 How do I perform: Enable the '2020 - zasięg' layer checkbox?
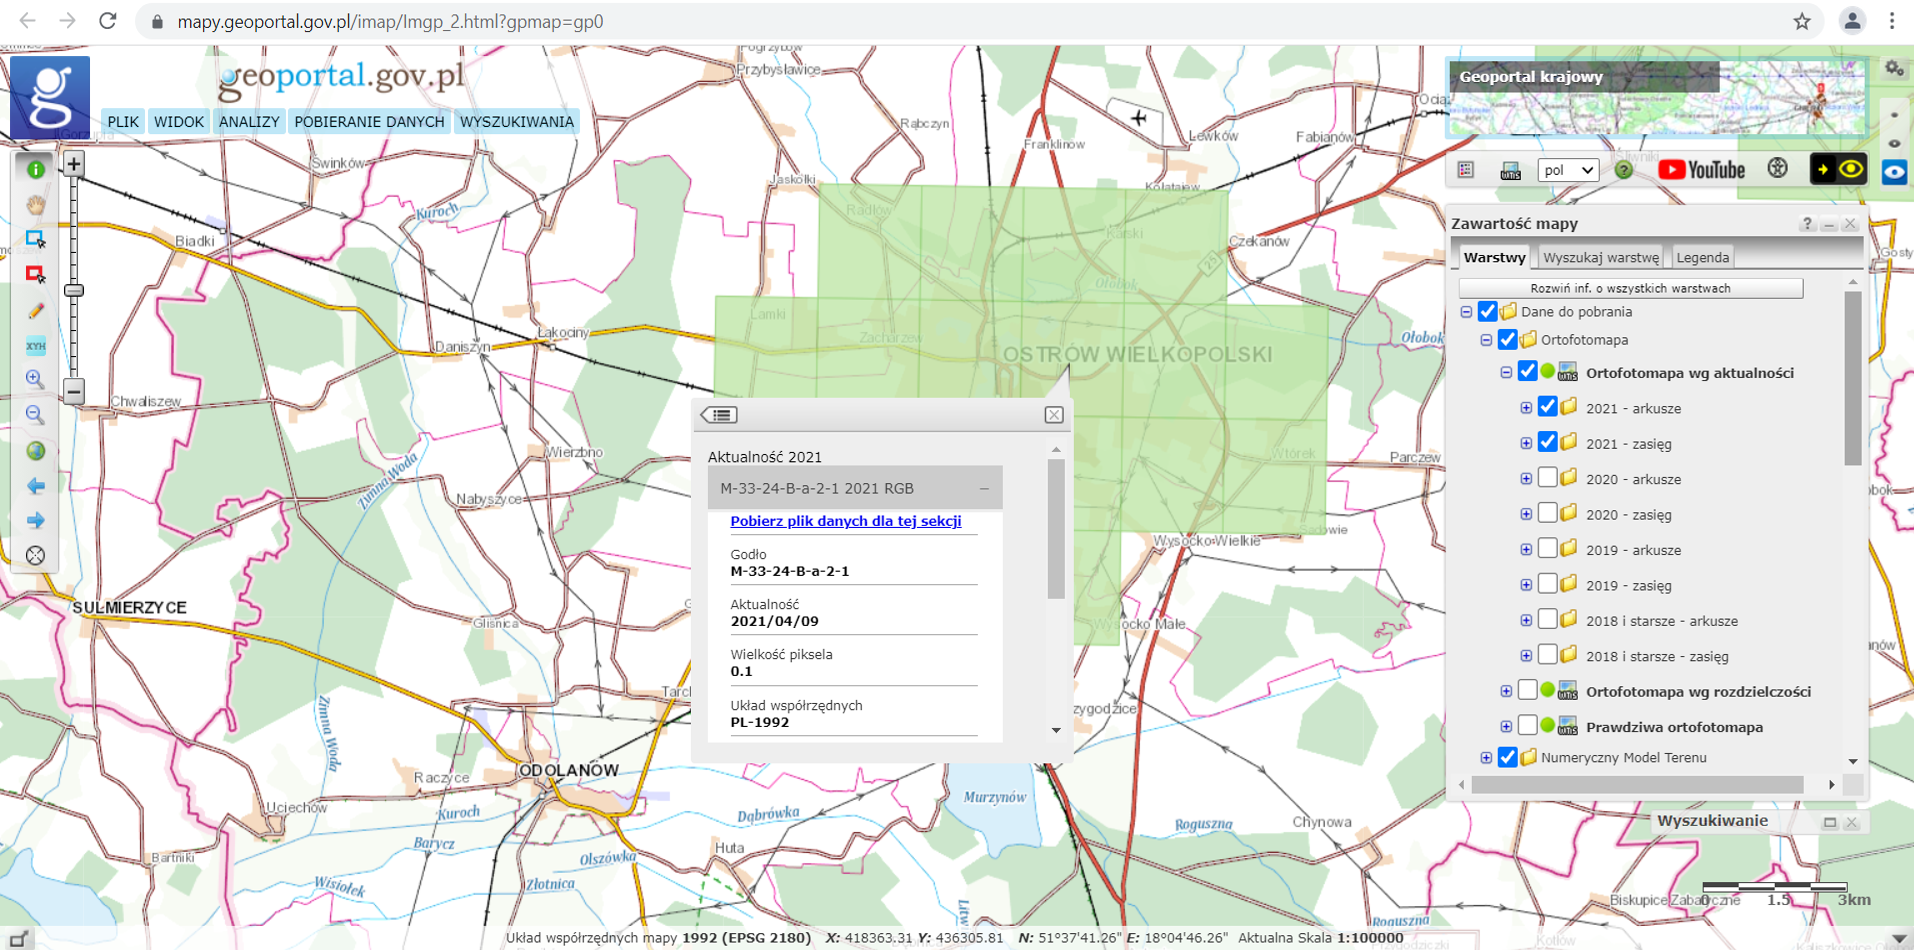tap(1547, 514)
